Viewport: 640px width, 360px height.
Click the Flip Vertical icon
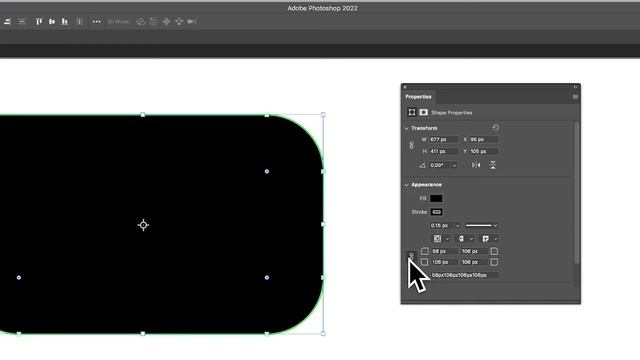coord(493,165)
